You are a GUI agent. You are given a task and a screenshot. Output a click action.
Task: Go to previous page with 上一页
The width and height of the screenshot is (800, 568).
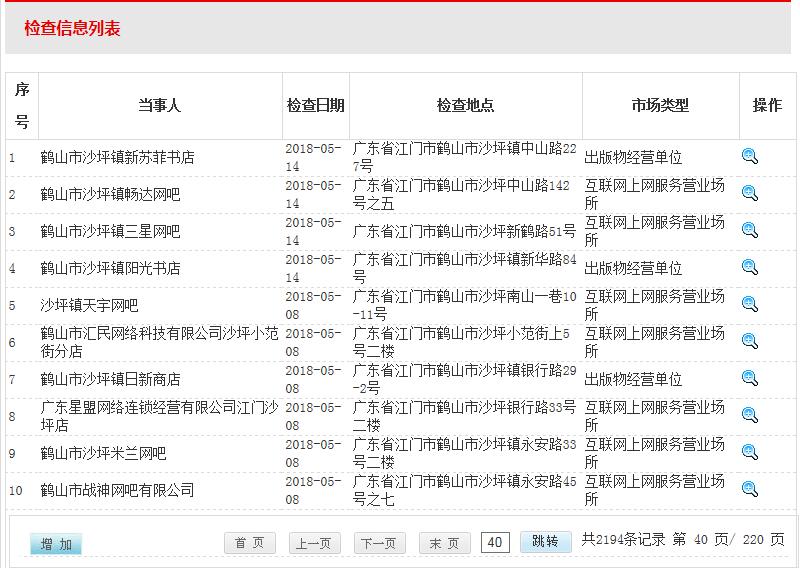pyautogui.click(x=314, y=543)
